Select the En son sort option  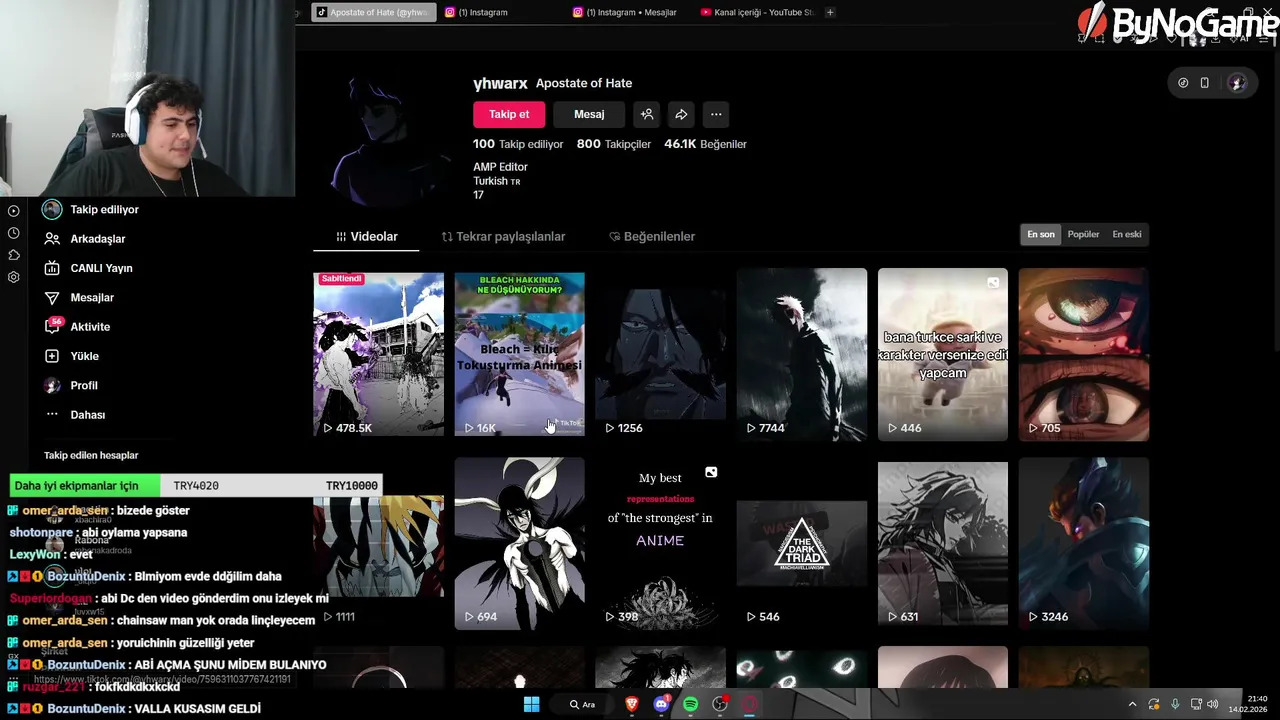tap(1040, 234)
